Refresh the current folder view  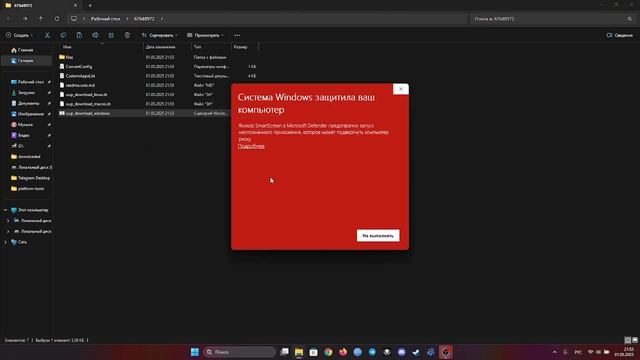click(57, 19)
